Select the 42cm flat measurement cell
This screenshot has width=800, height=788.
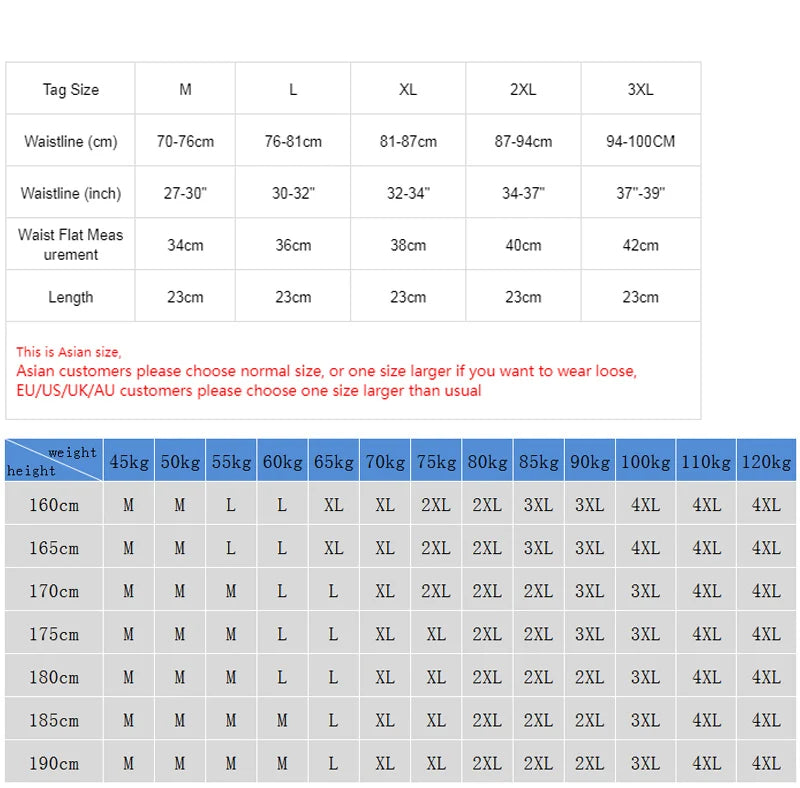pyautogui.click(x=640, y=245)
